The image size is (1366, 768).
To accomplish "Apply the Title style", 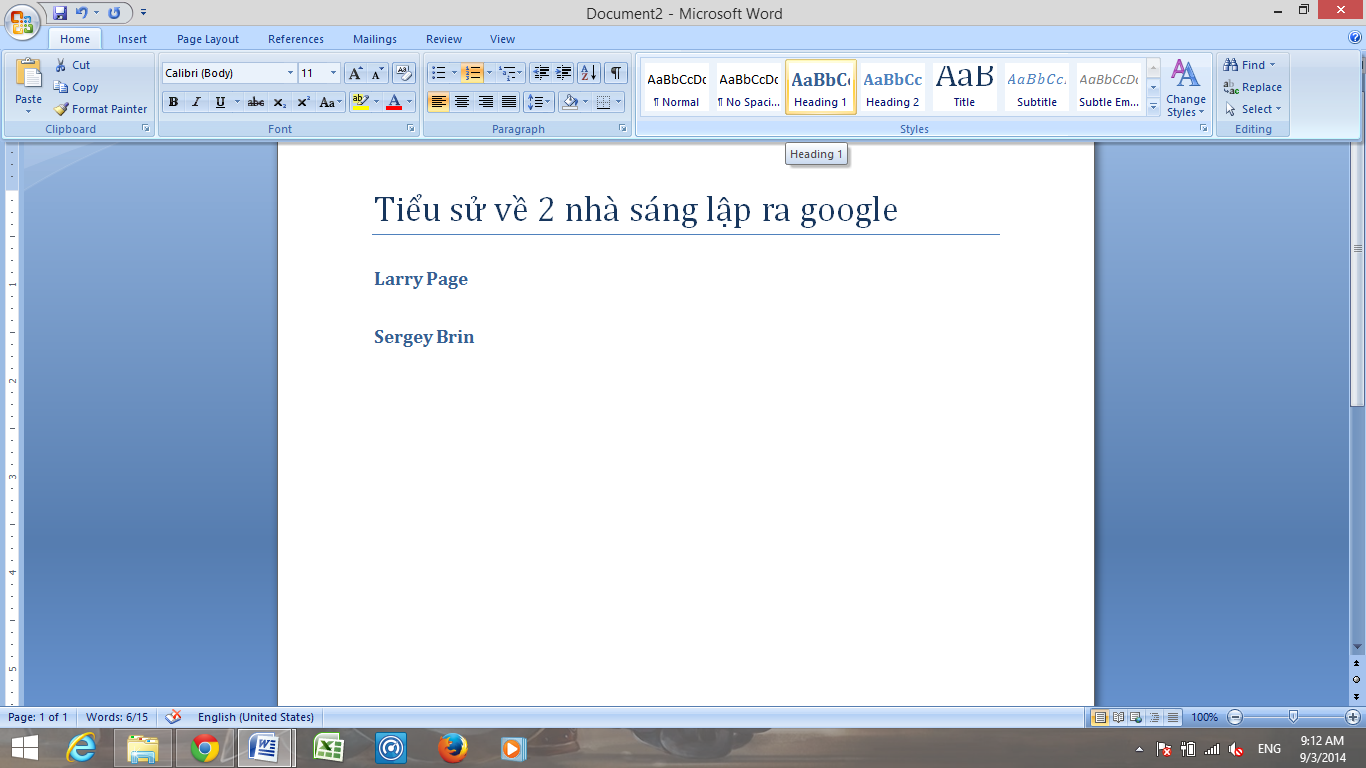I will pyautogui.click(x=964, y=87).
